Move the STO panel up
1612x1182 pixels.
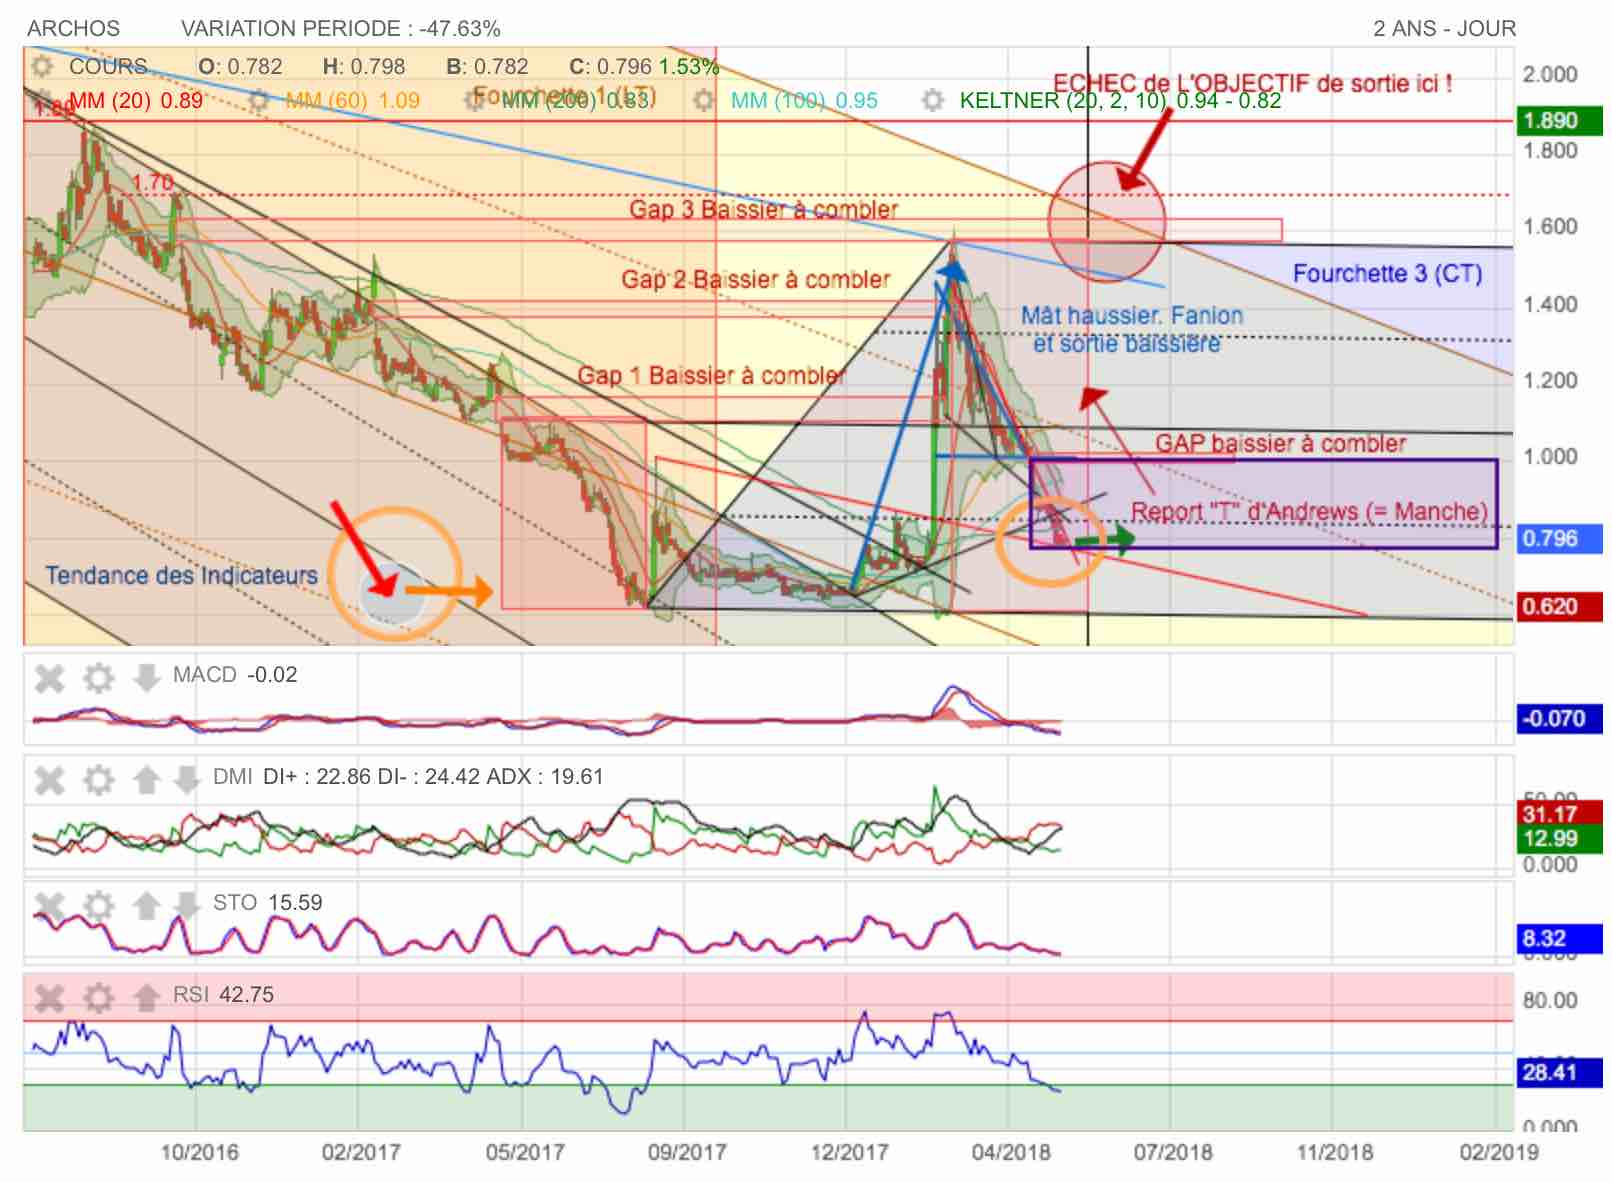(x=146, y=905)
